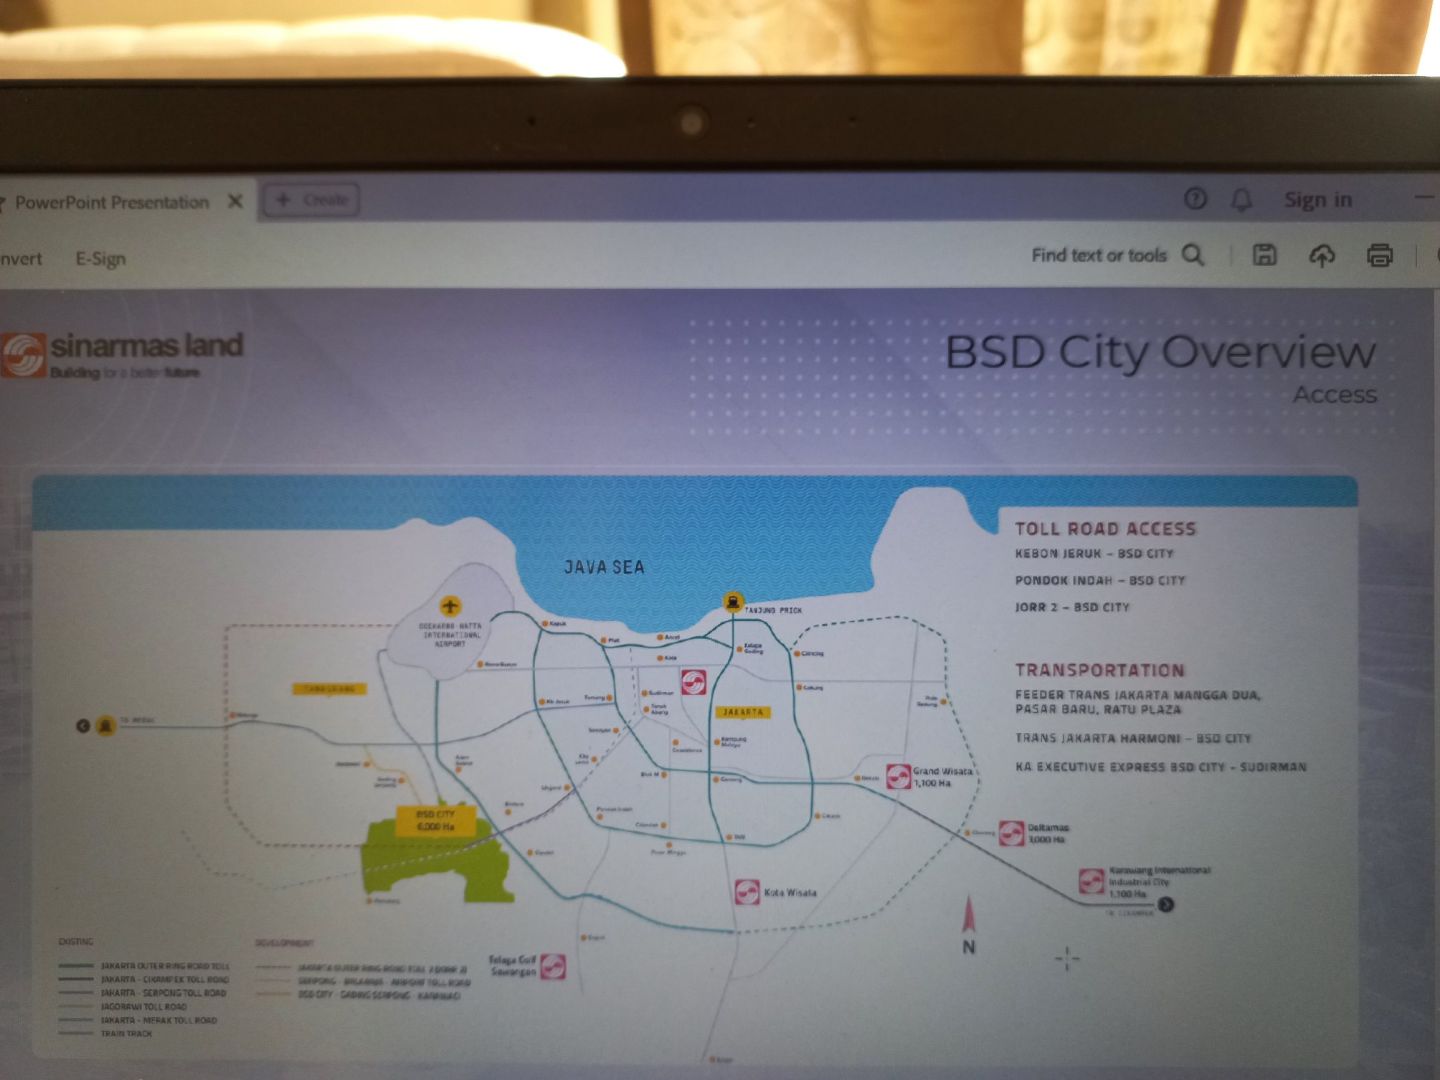Click the KEBON JERUK – BSD CITY line
1440x1080 pixels.
(1094, 553)
